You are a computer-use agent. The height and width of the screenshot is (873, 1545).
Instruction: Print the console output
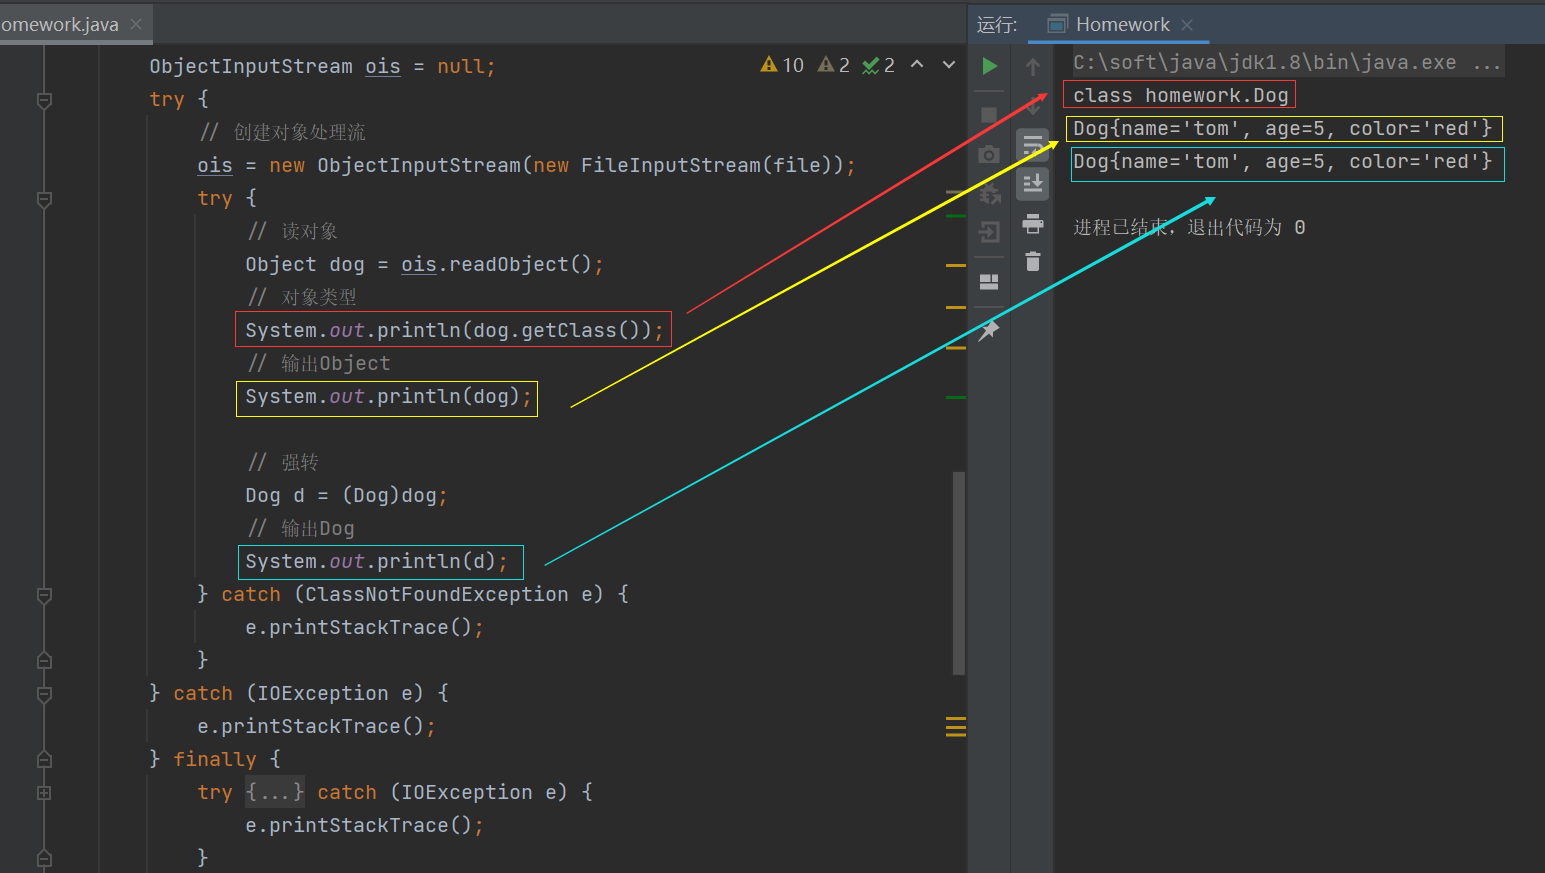point(1033,223)
